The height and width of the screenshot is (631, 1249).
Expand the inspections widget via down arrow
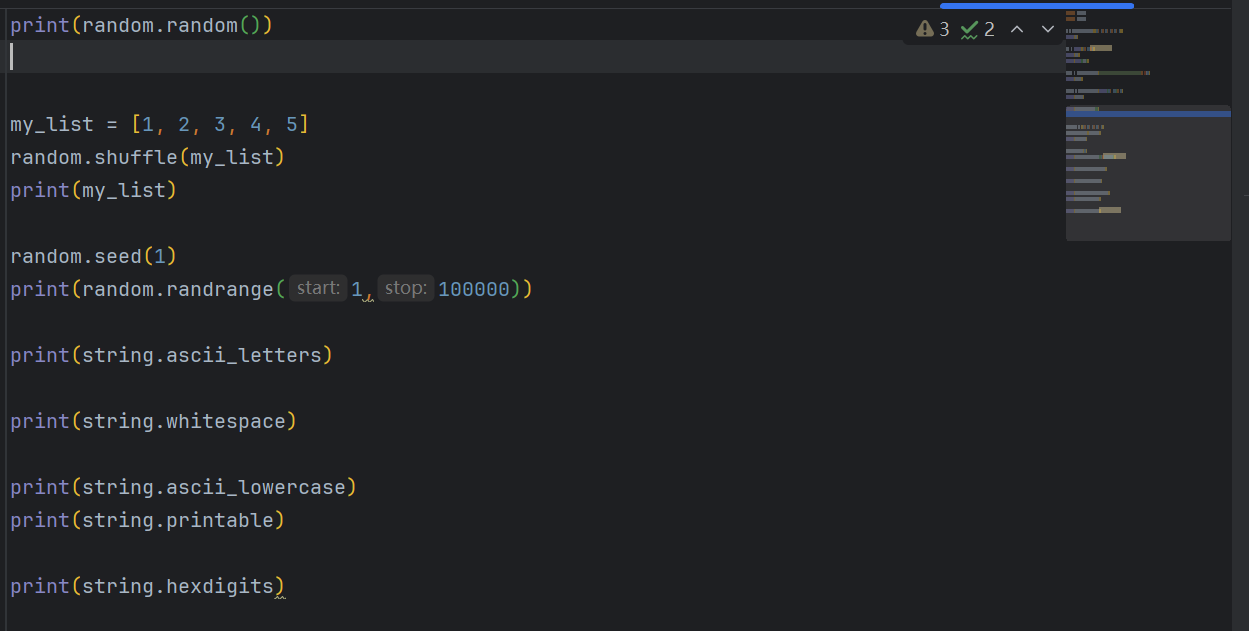(1047, 29)
